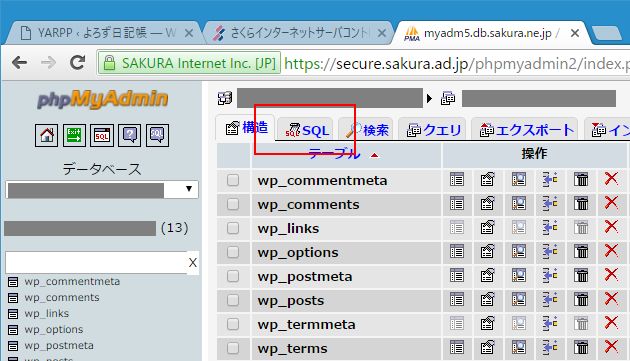Click the green Exit logout icon

(74, 135)
